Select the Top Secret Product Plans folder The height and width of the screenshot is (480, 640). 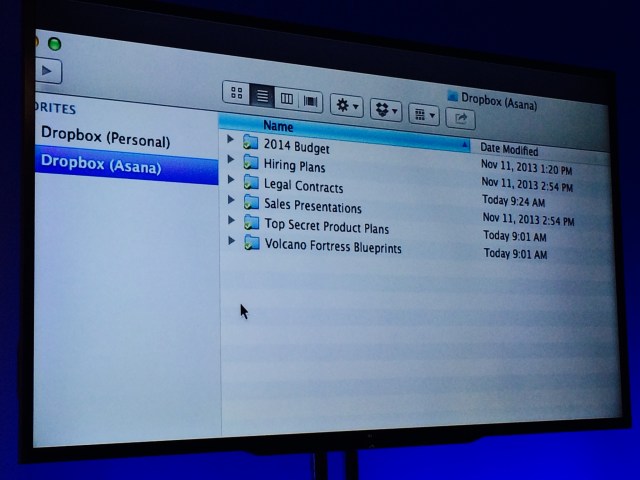point(326,227)
